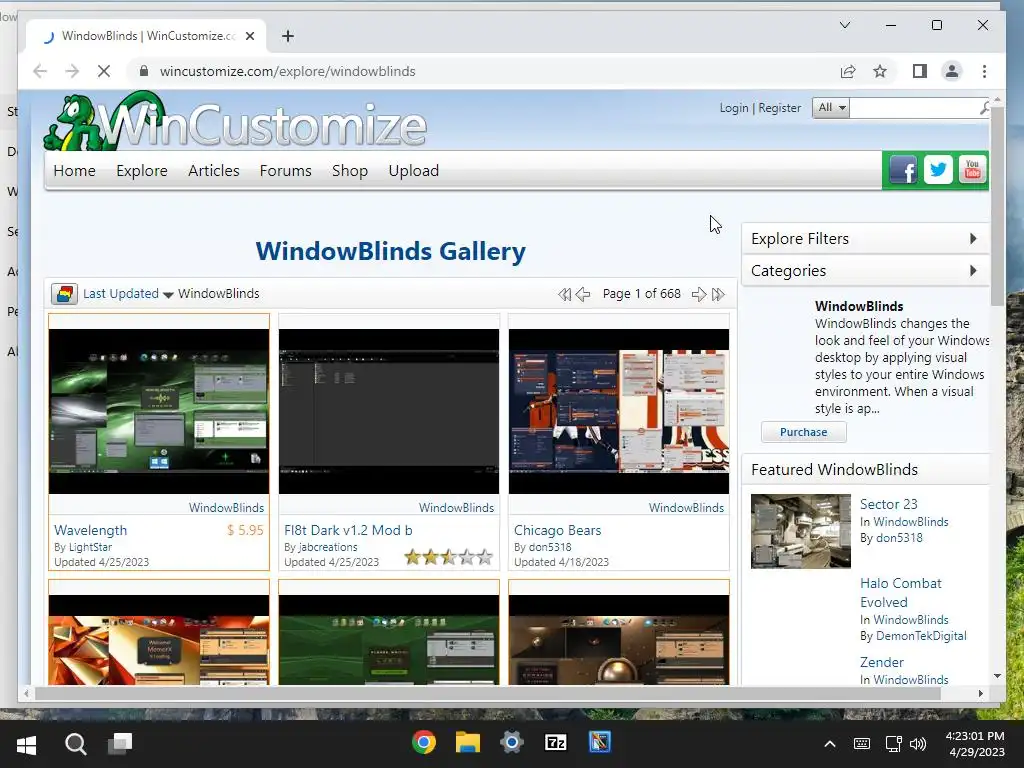Image resolution: width=1024 pixels, height=768 pixels.
Task: Open volume control in tray
Action: [x=918, y=744]
